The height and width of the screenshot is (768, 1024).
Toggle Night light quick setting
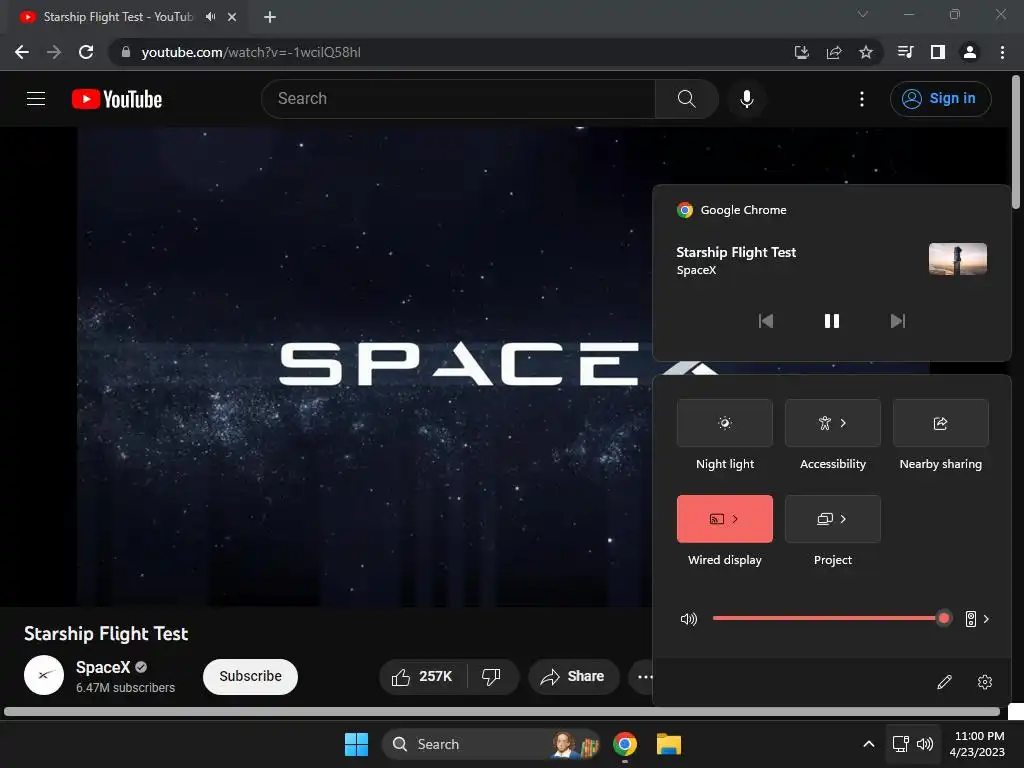pos(725,423)
